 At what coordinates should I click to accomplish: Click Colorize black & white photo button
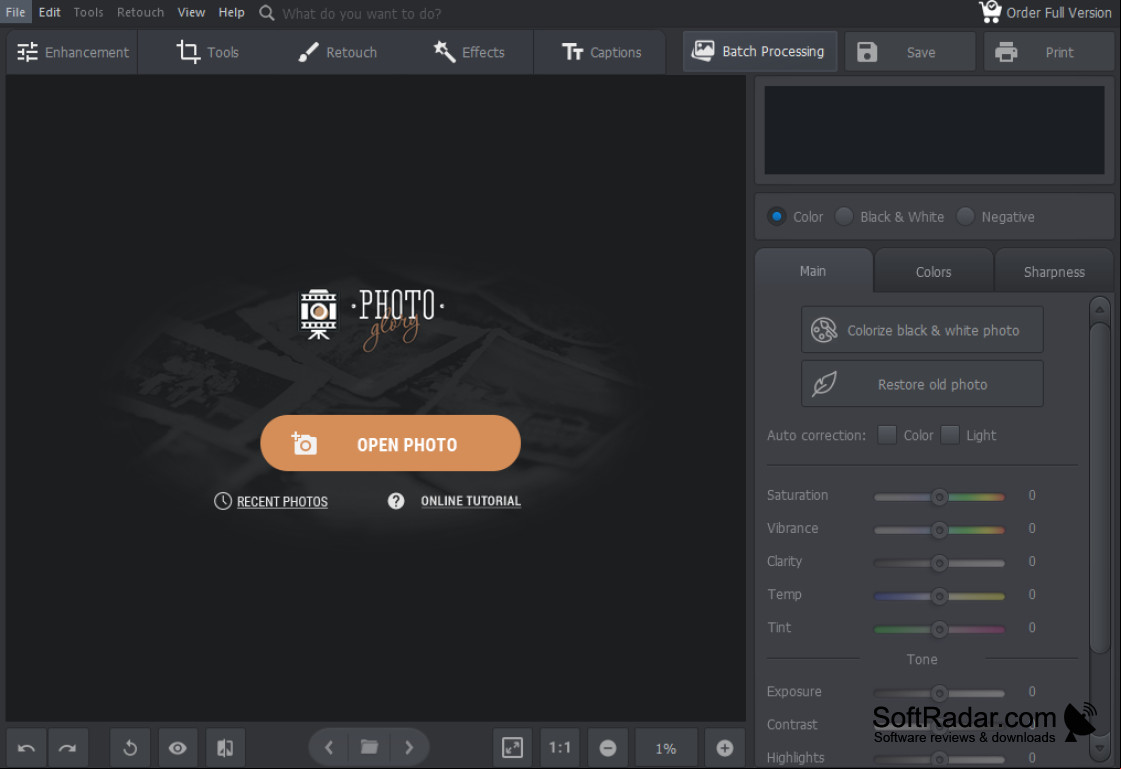pyautogui.click(x=922, y=329)
